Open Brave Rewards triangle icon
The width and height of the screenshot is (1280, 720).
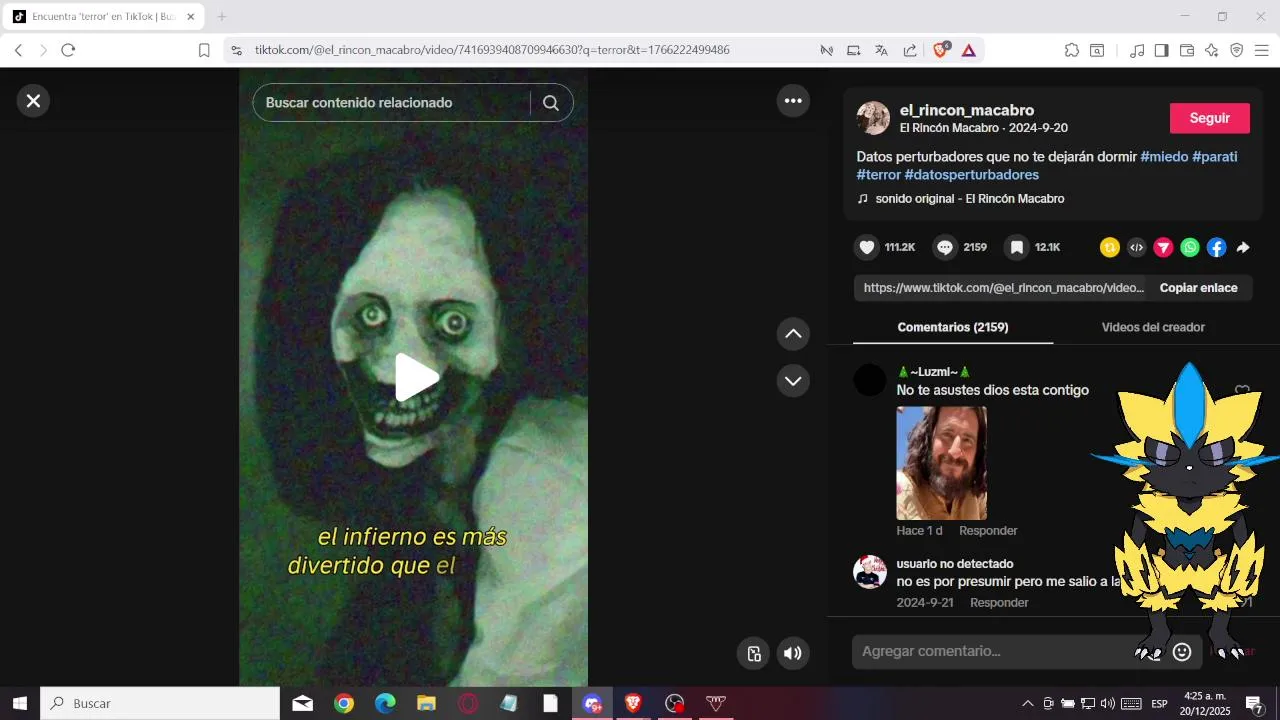pos(968,50)
